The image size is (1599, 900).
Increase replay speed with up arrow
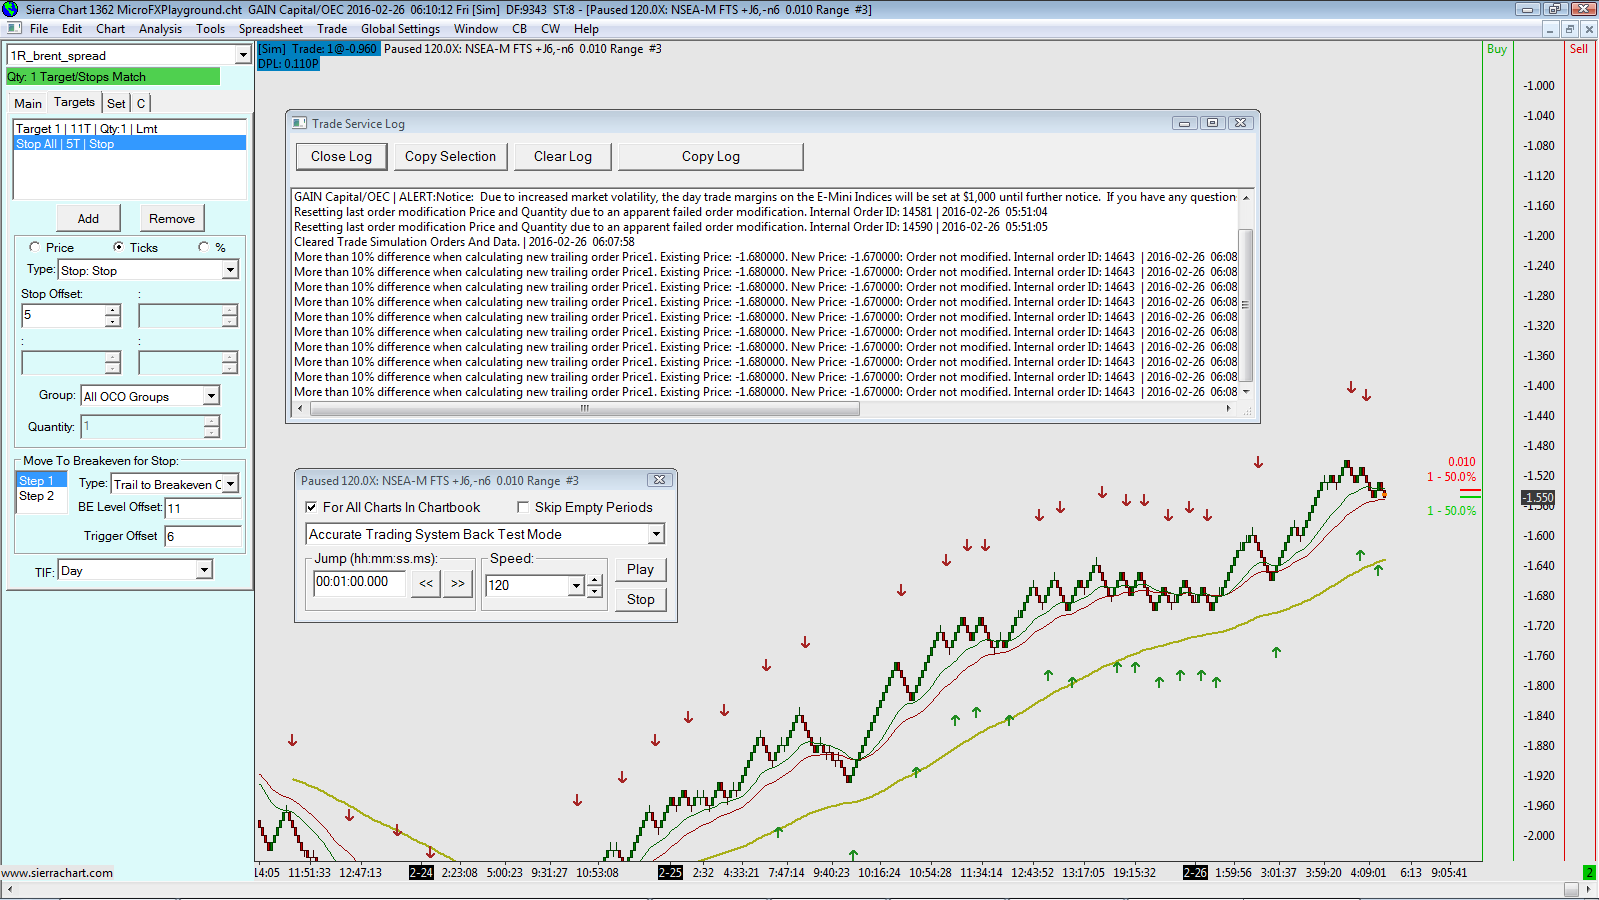[595, 579]
